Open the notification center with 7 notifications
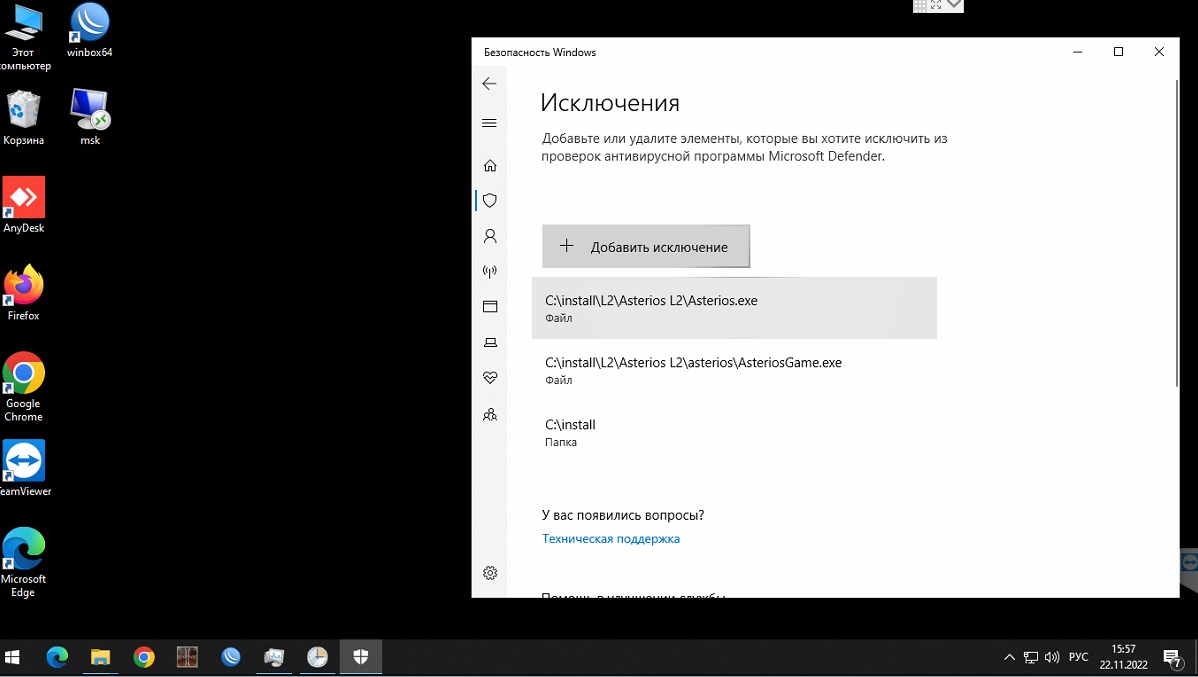 (1171, 657)
